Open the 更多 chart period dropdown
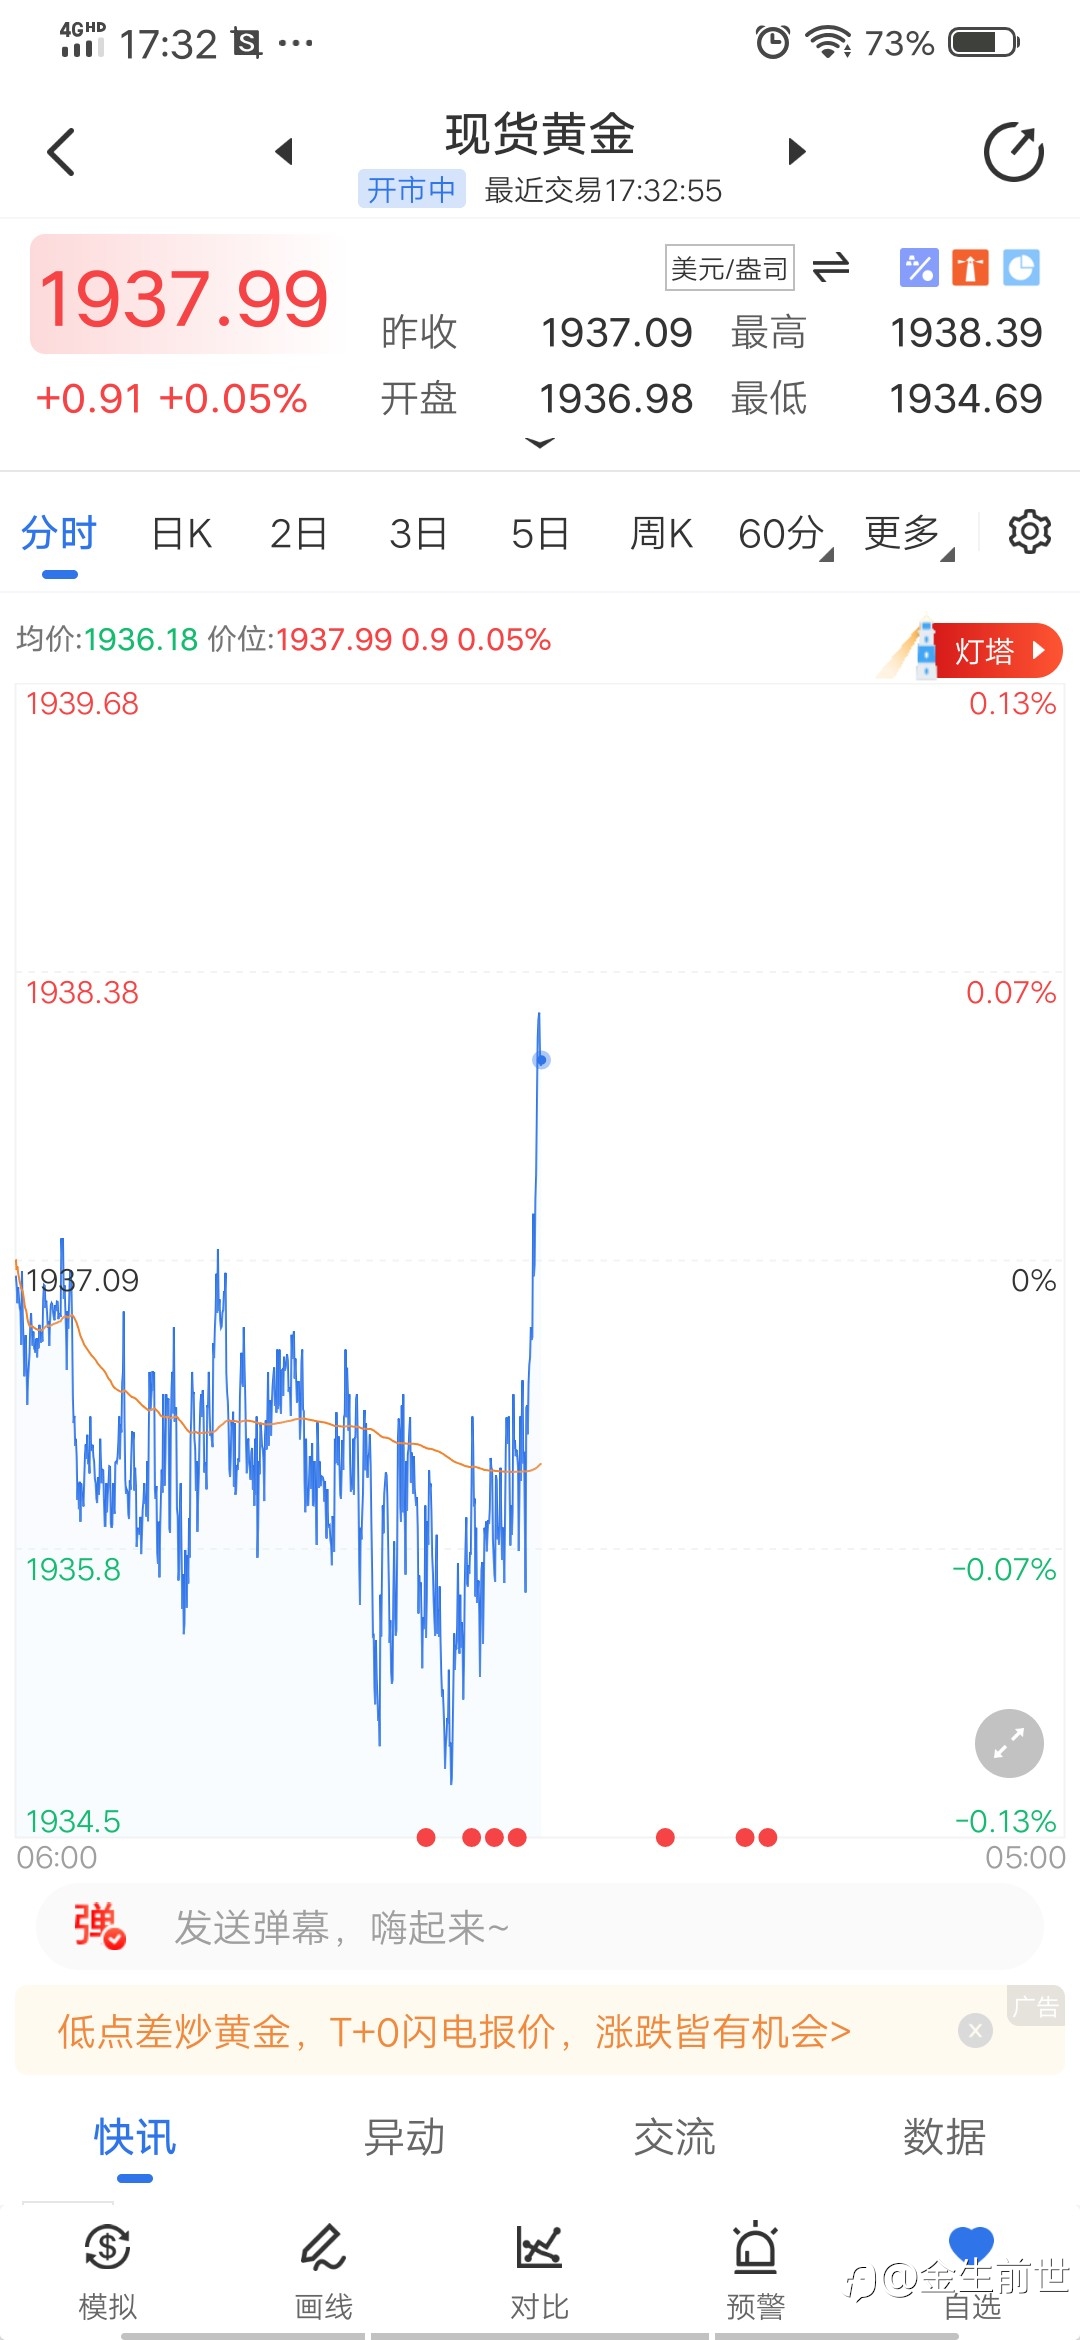 [909, 534]
